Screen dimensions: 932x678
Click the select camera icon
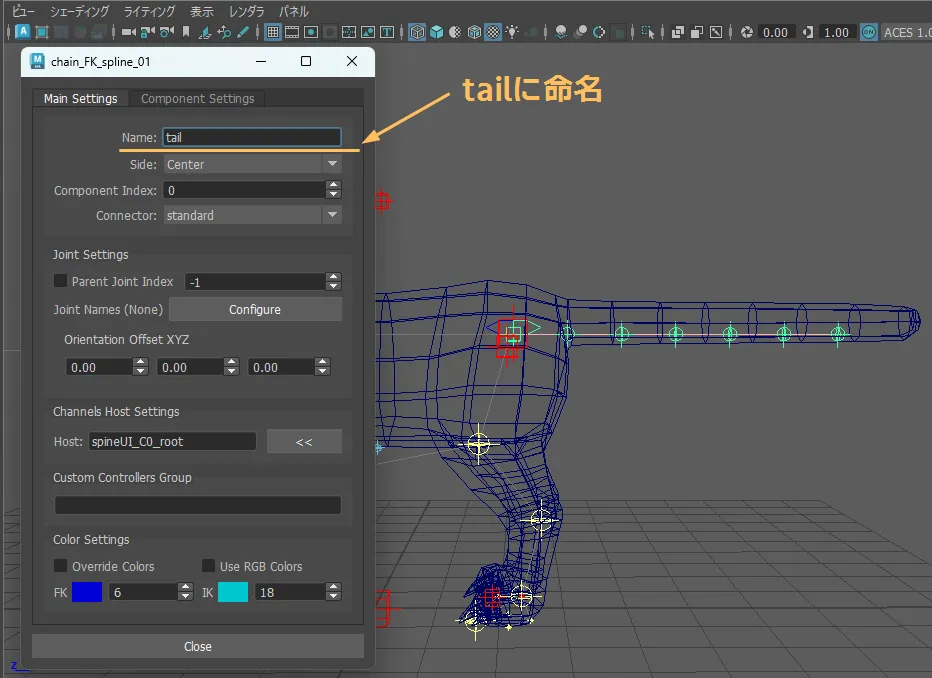pos(130,32)
